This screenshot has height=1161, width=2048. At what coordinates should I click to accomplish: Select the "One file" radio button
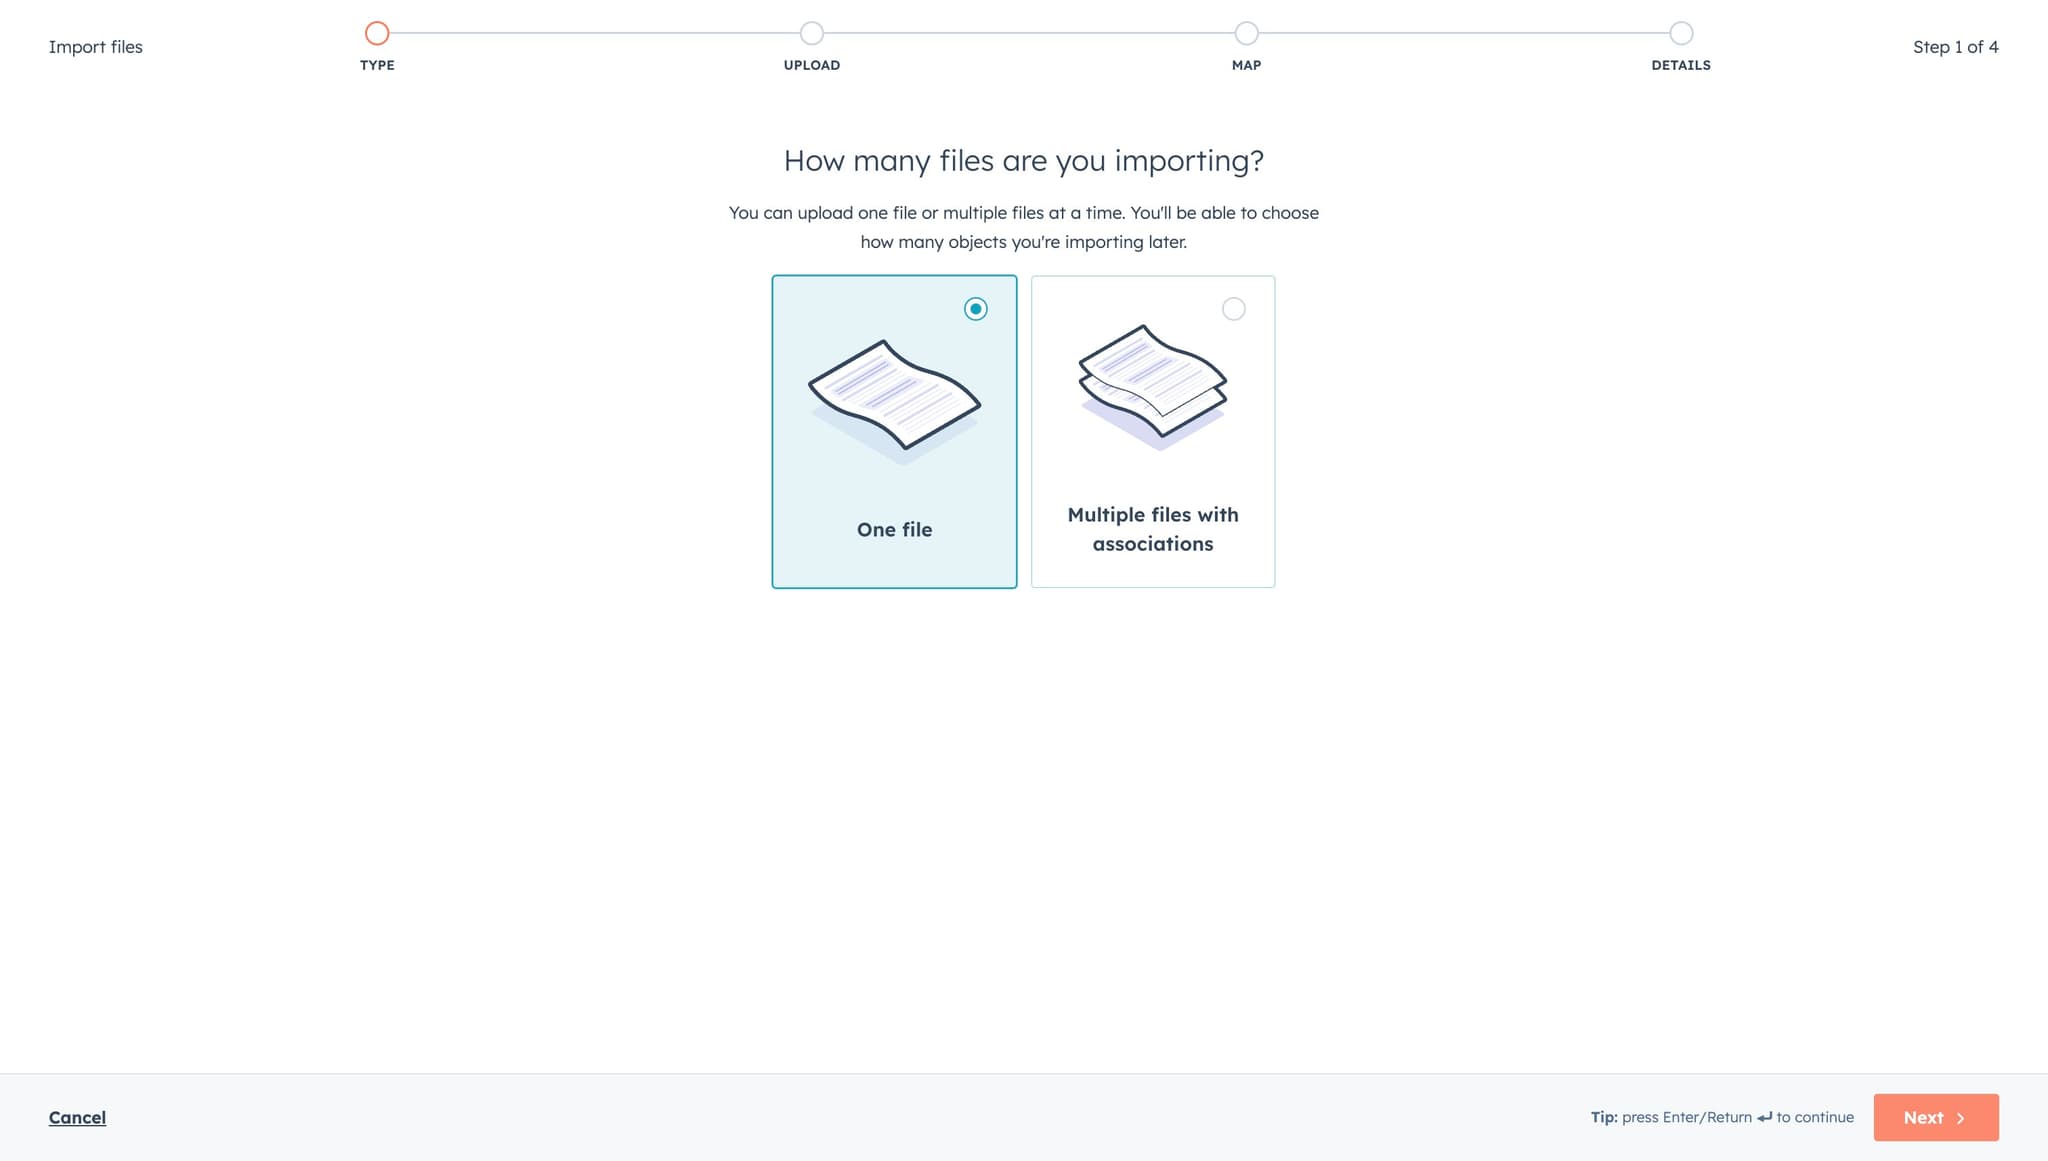tap(976, 309)
